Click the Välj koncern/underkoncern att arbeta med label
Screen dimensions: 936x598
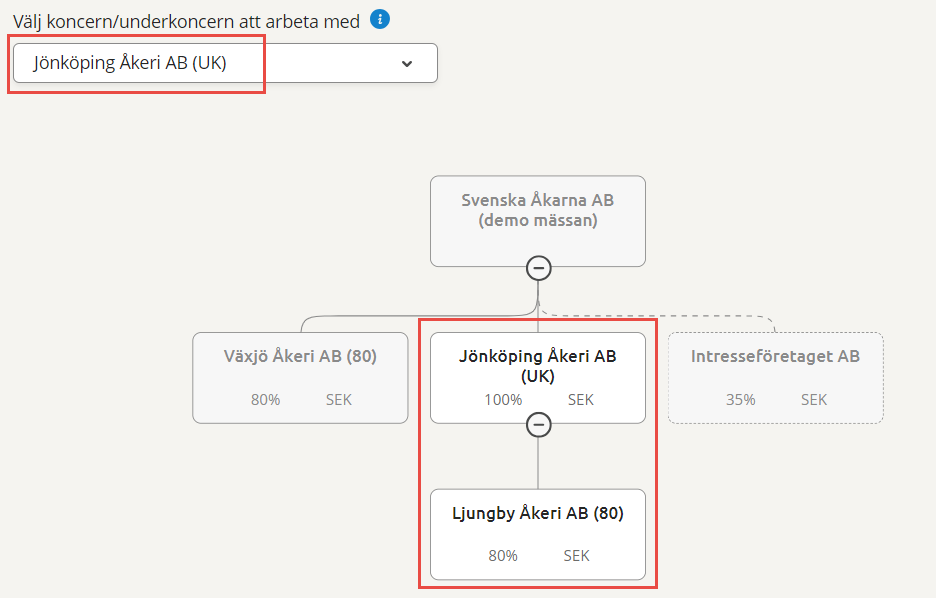(186, 21)
